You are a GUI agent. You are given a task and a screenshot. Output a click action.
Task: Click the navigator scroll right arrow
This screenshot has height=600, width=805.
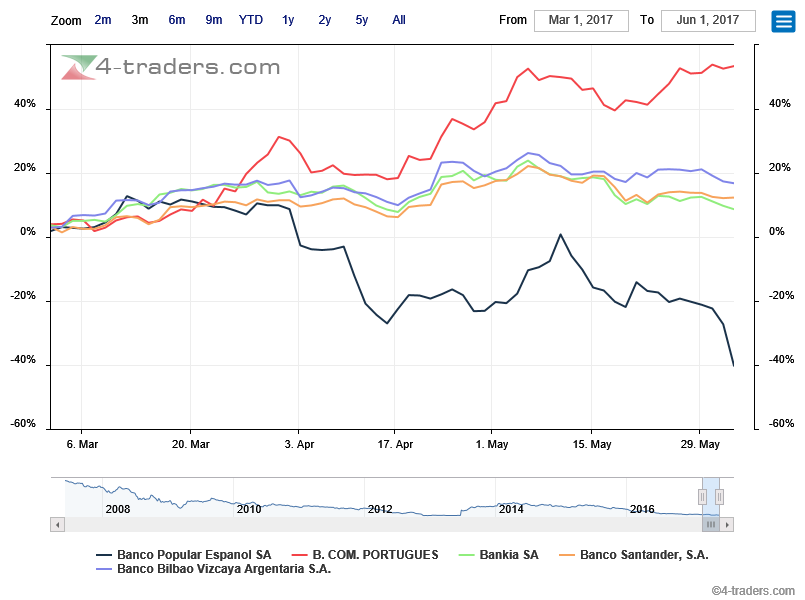click(726, 525)
